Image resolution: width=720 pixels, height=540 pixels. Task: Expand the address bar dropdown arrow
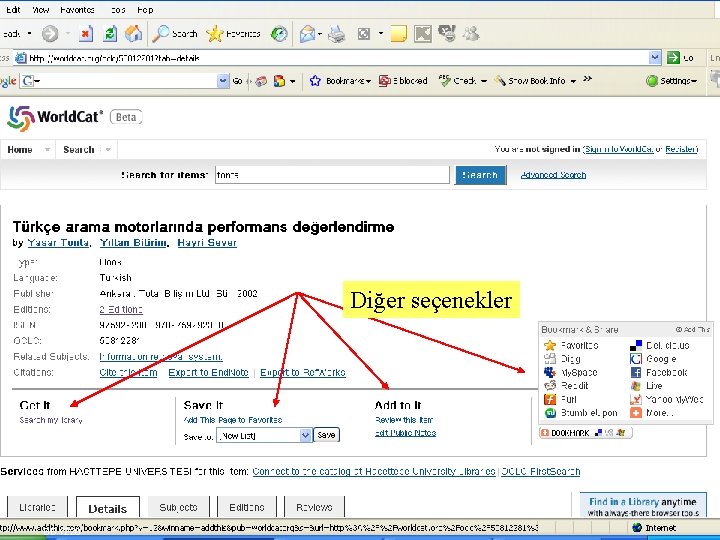pos(655,57)
